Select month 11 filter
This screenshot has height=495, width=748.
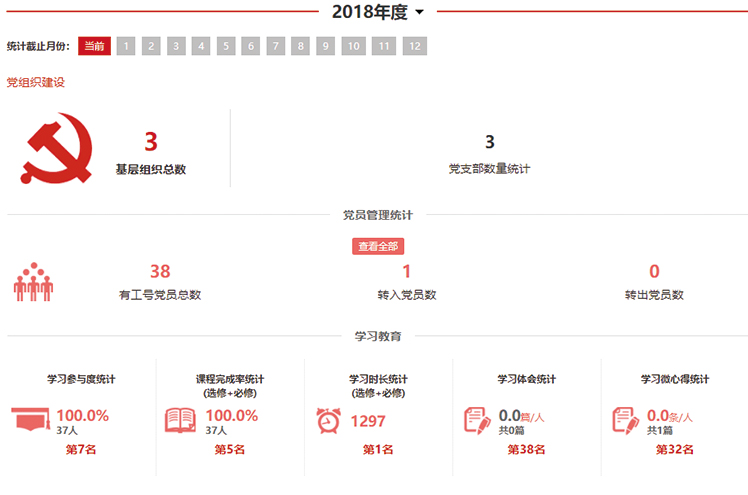(384, 46)
